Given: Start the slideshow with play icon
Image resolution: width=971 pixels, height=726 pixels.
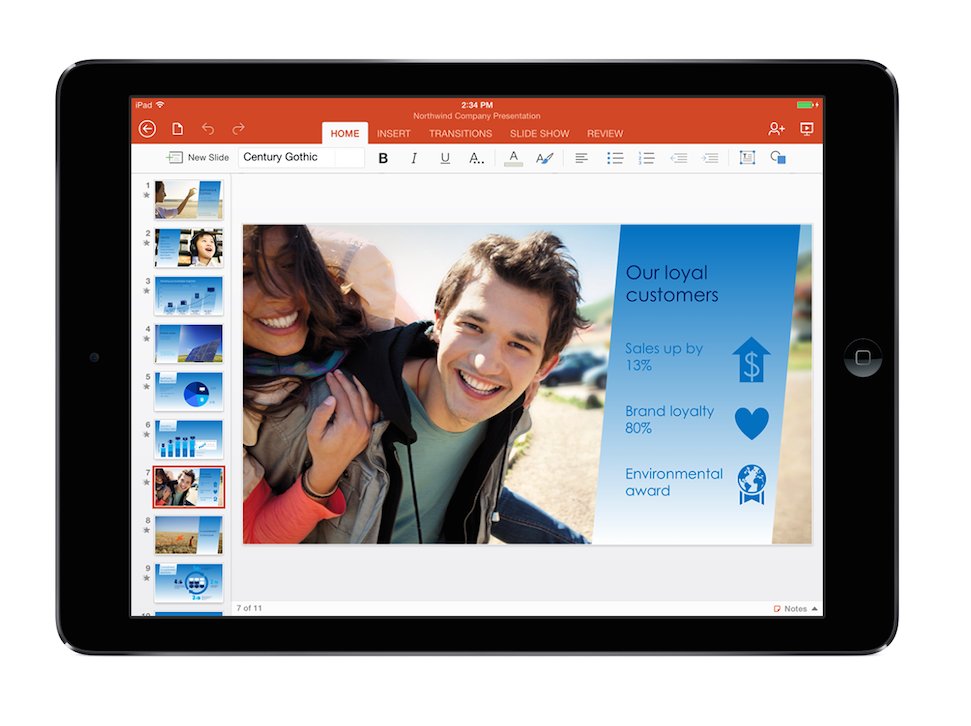Looking at the screenshot, I should click(x=807, y=129).
